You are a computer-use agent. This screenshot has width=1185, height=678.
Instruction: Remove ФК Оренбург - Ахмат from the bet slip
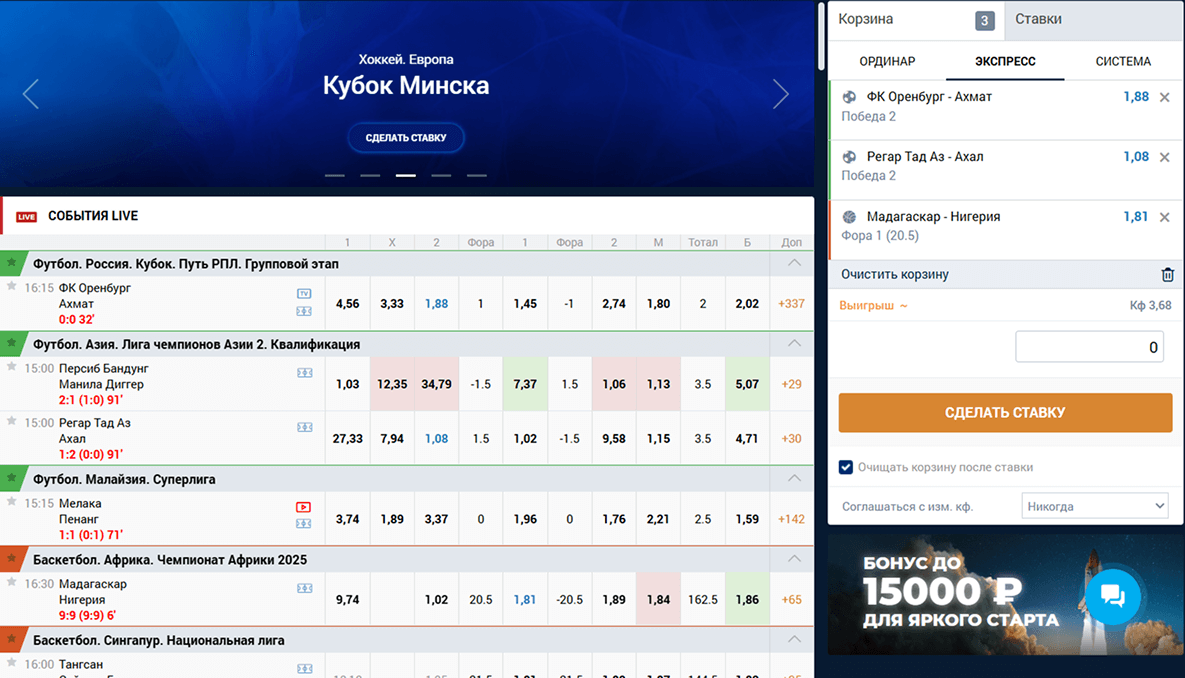[x=1164, y=98]
